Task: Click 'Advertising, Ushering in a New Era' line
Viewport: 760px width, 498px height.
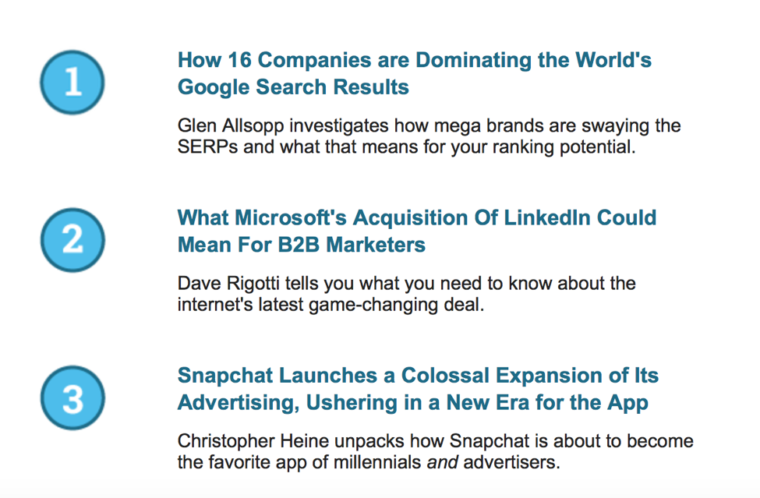Action: tap(413, 403)
